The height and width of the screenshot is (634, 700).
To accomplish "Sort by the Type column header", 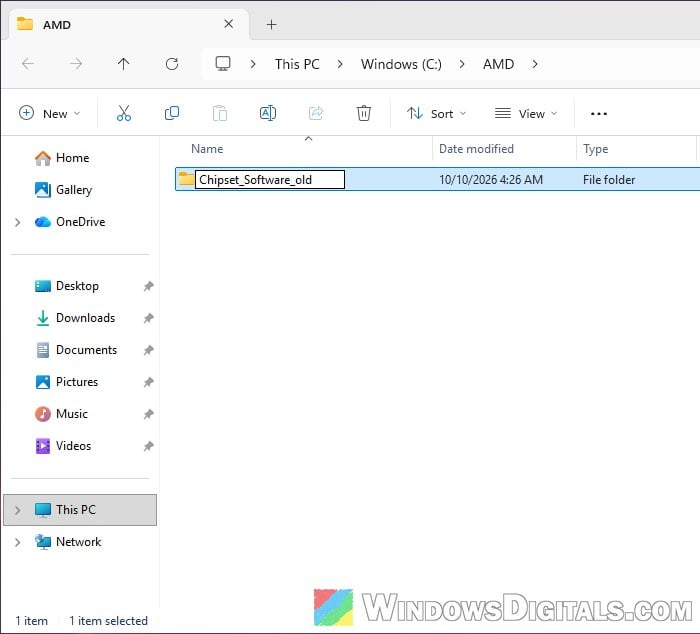I will tap(596, 149).
